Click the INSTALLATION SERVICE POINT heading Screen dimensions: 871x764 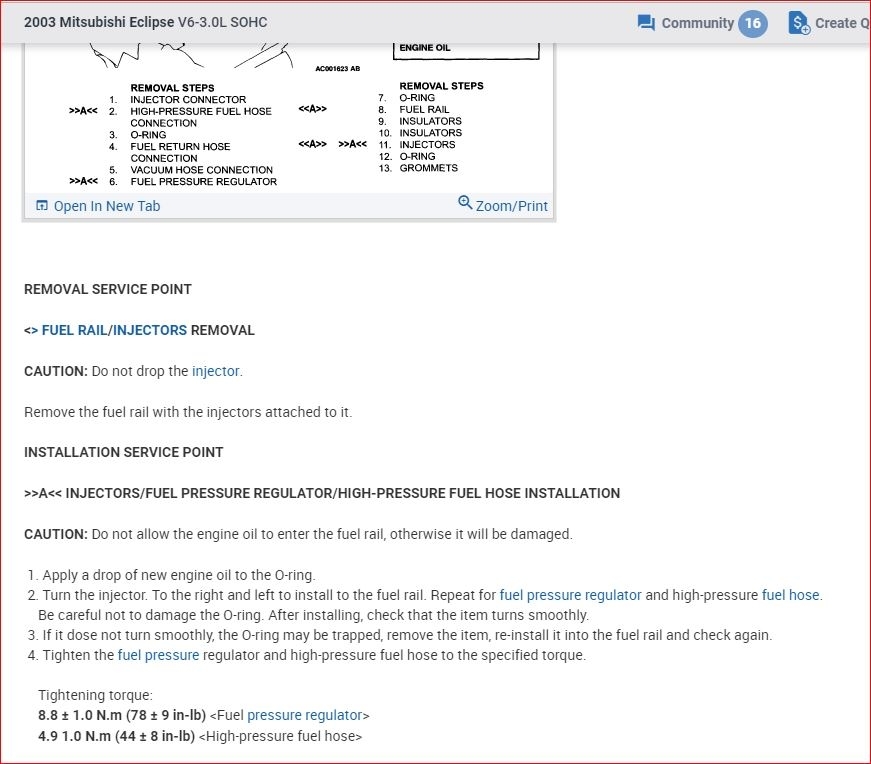[x=123, y=452]
